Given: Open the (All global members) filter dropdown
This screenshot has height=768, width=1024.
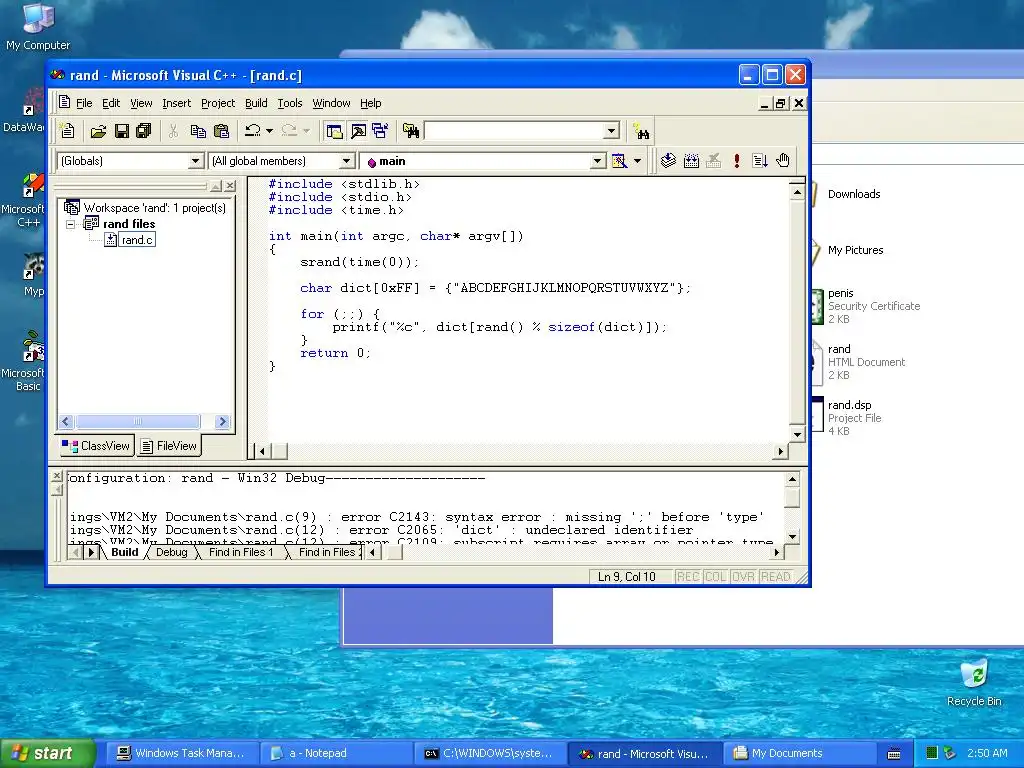Looking at the screenshot, I should click(x=347, y=161).
